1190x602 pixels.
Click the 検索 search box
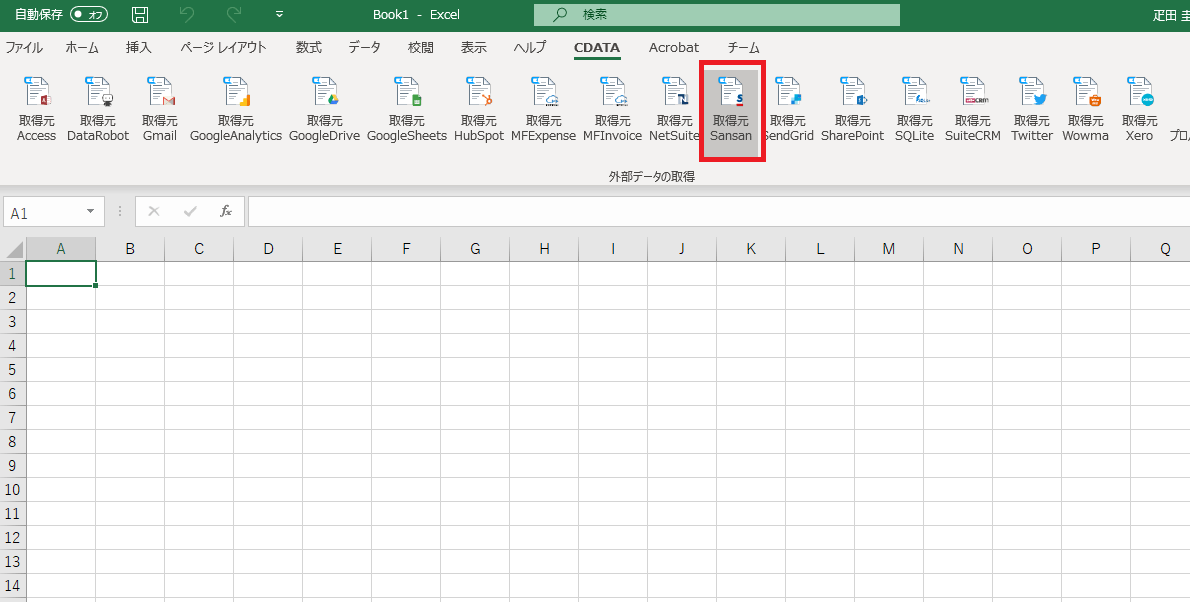click(716, 14)
